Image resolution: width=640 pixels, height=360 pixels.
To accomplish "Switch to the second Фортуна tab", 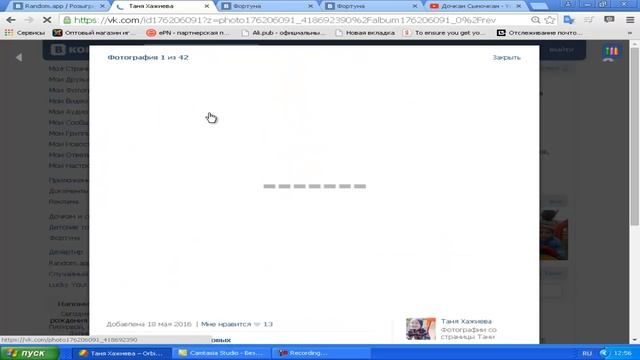I will point(371,6).
